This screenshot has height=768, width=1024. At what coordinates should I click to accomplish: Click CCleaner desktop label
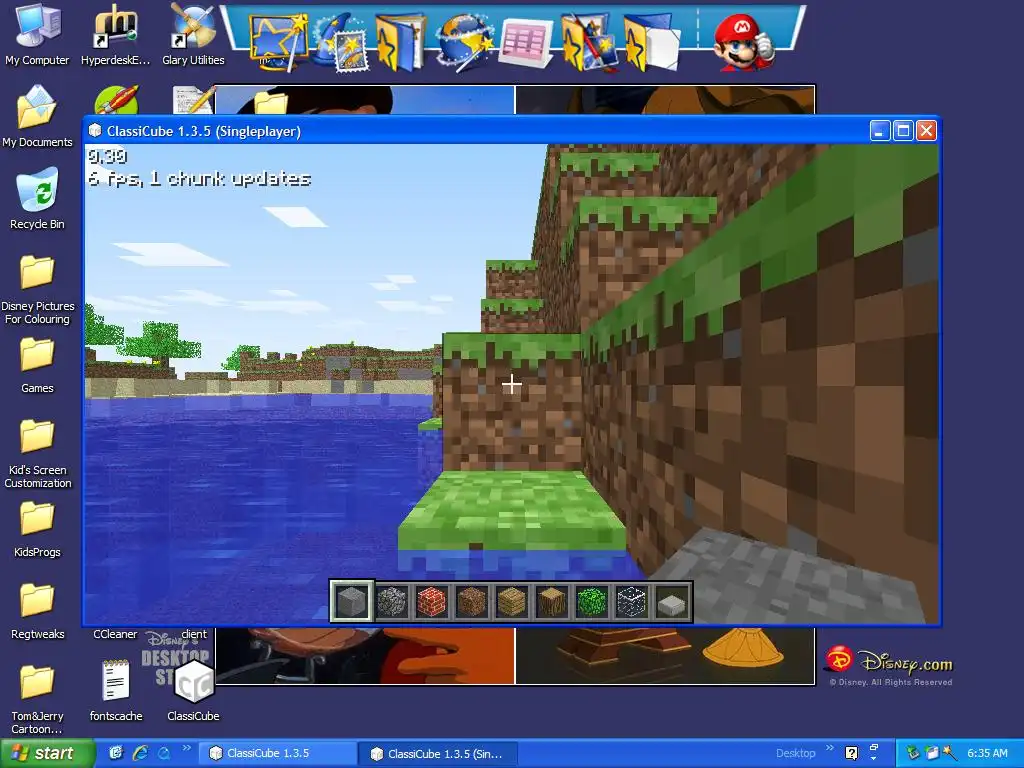point(115,634)
